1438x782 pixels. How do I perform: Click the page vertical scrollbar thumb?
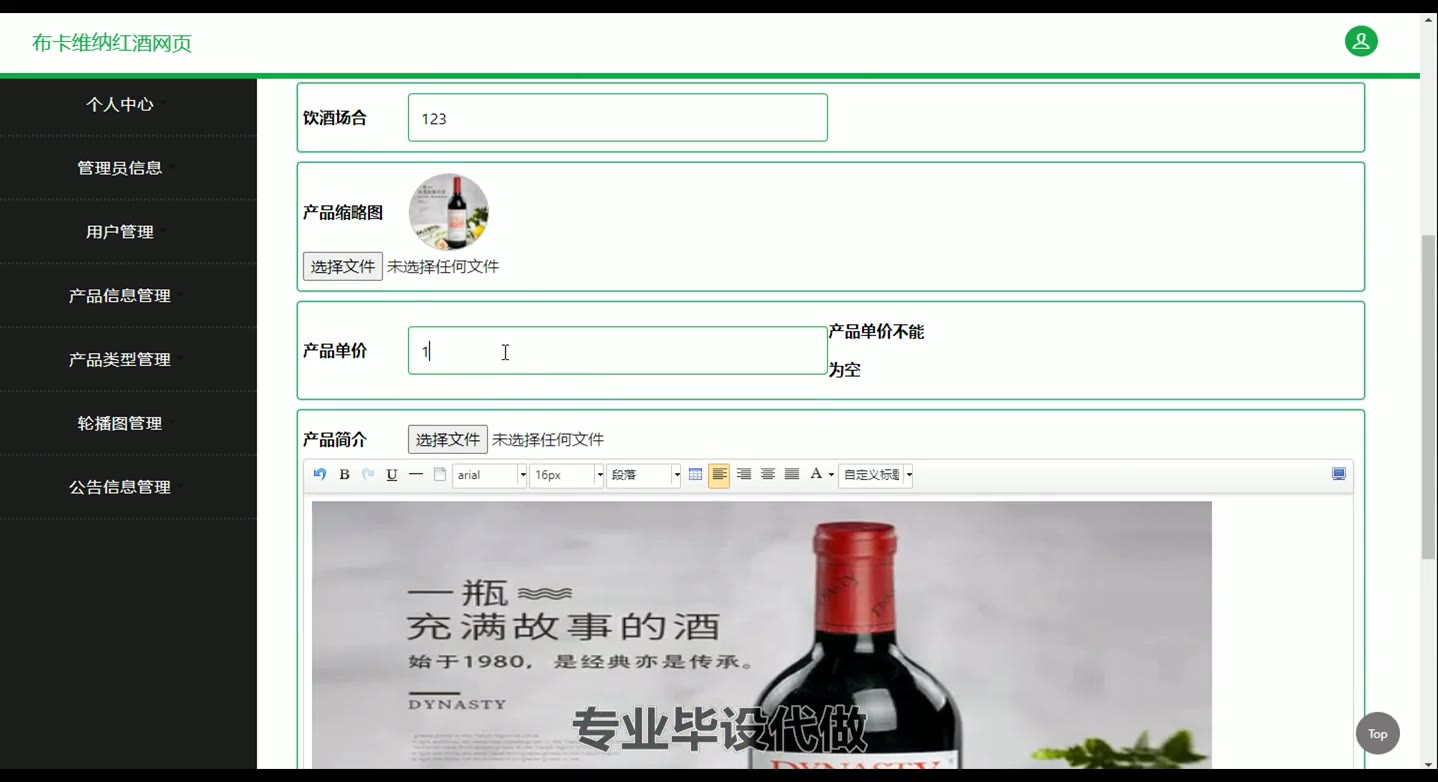pyautogui.click(x=1429, y=398)
